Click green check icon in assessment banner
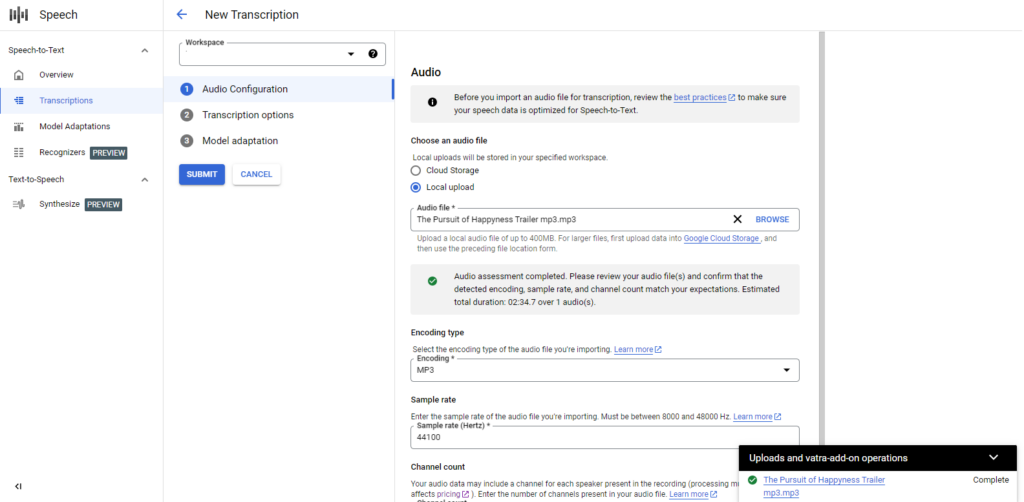Viewport: 1024px width, 502px height. click(432, 281)
